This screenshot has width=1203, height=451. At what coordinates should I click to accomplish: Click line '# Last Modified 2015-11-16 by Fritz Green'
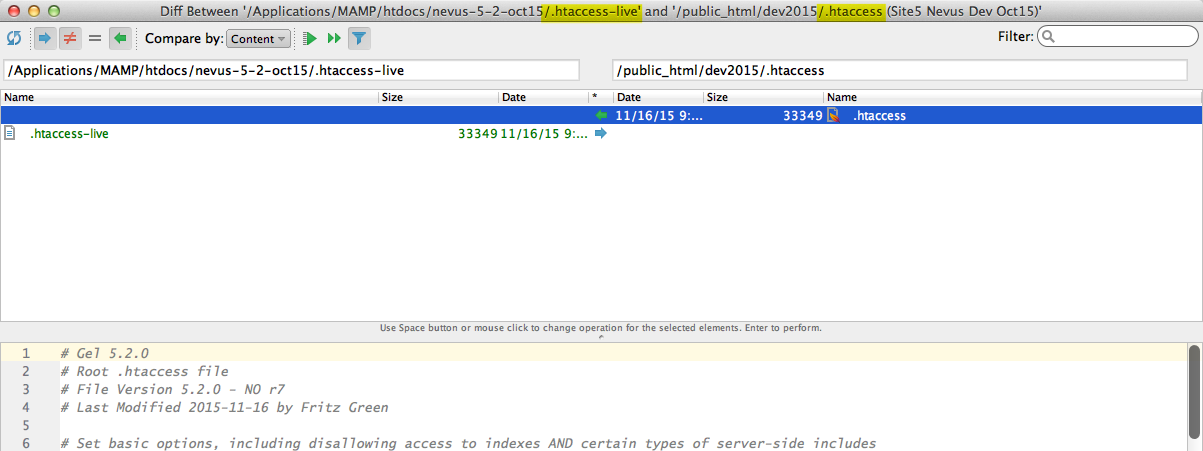(224, 407)
